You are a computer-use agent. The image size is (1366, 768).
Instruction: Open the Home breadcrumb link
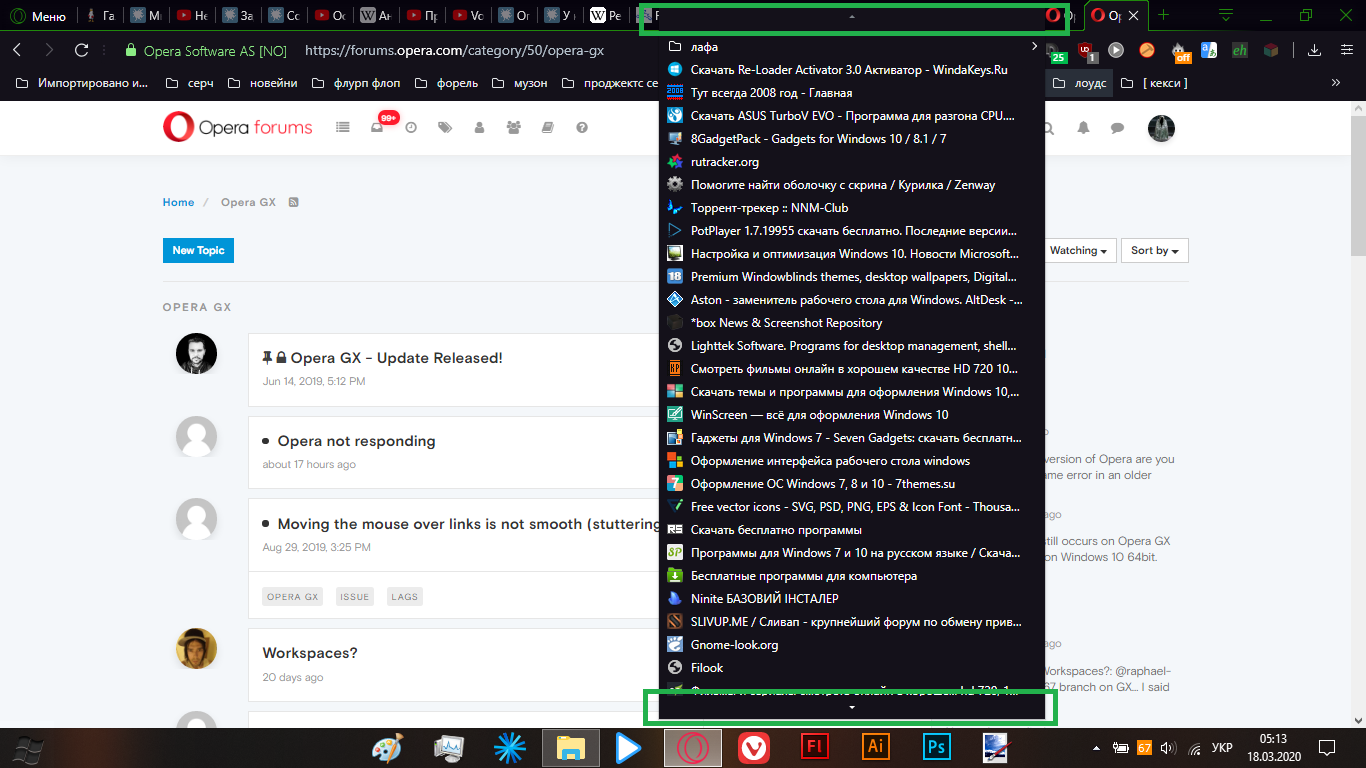(x=178, y=202)
